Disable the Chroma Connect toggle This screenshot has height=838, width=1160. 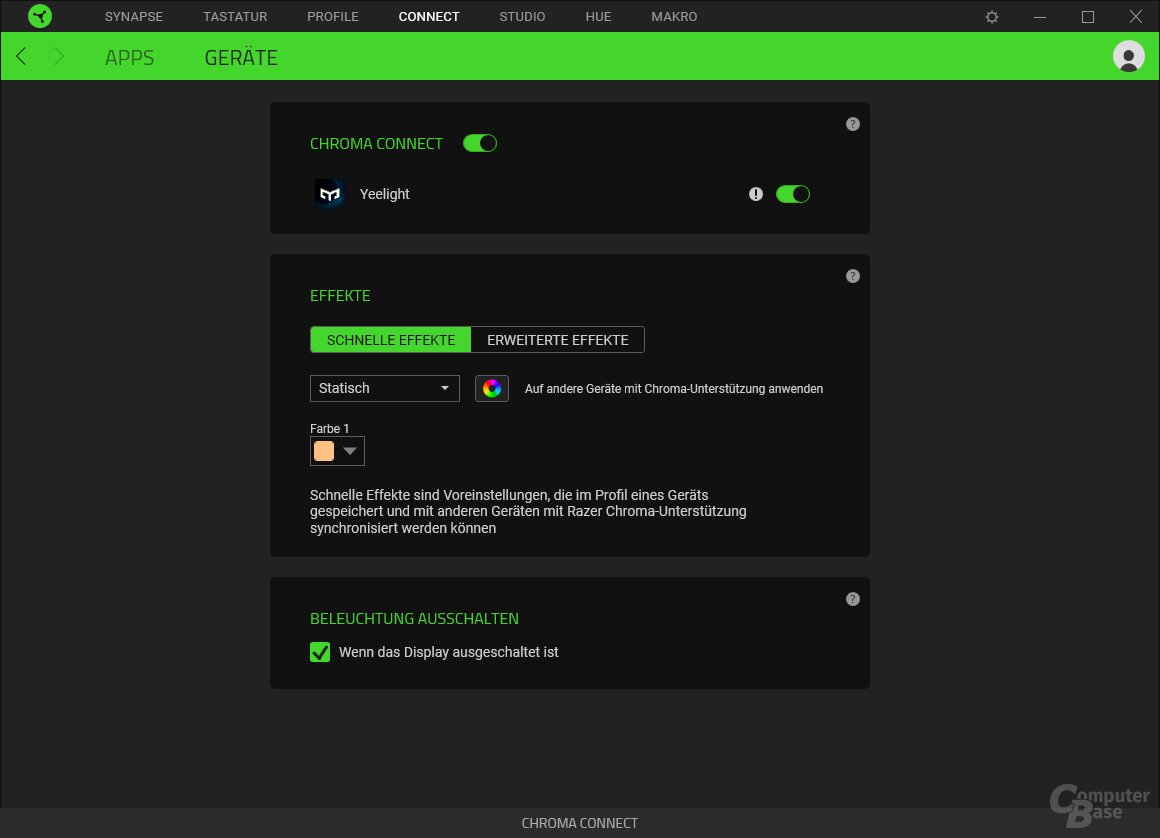tap(479, 143)
